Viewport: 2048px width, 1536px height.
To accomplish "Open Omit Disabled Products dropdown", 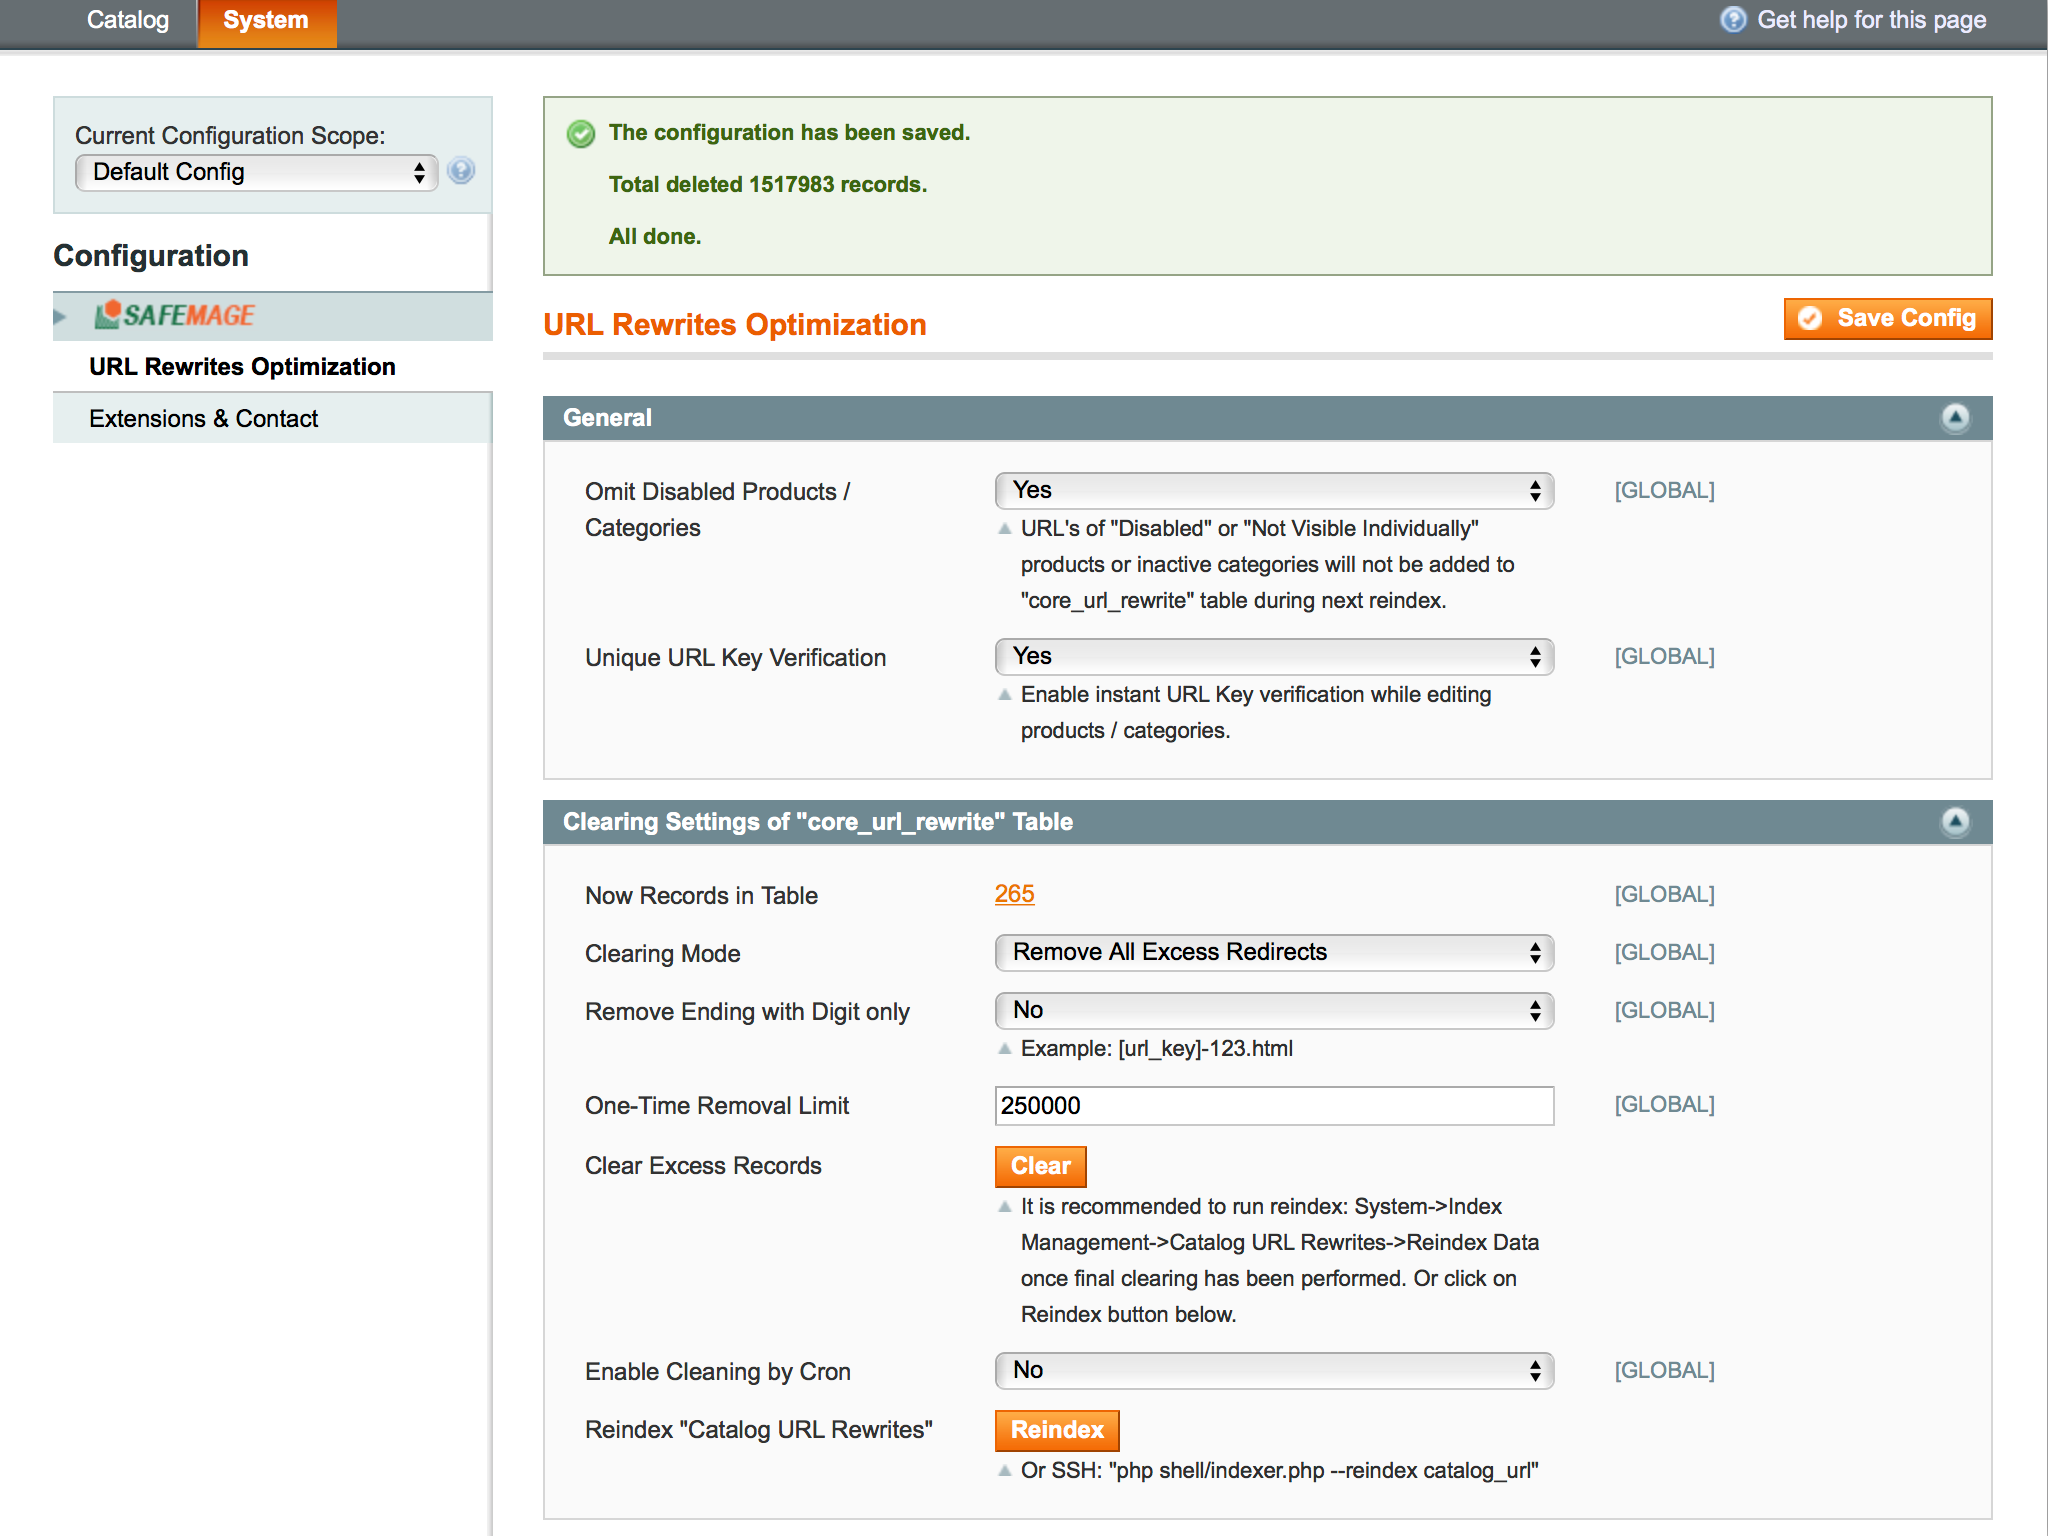I will pos(1273,490).
